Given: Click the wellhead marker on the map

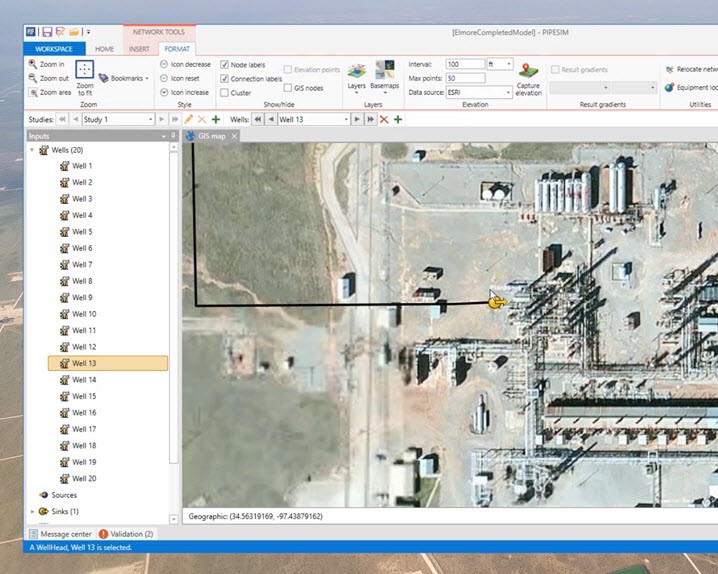Looking at the screenshot, I should [497, 301].
